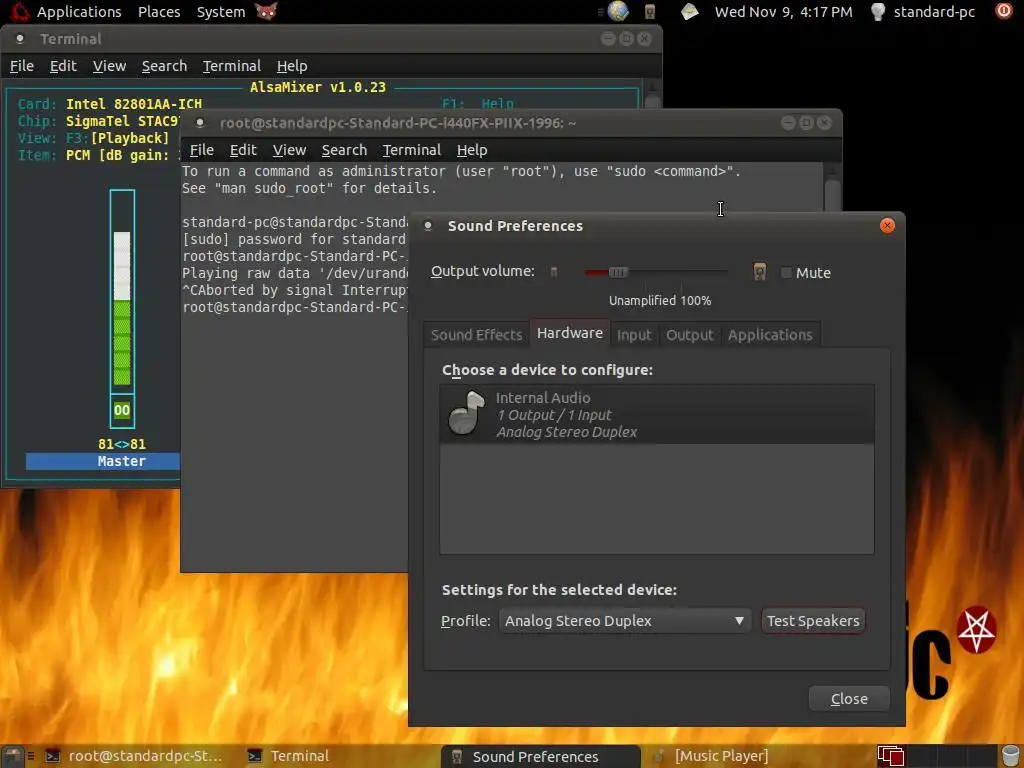Switch to the Applications tab in Sound Preferences

(770, 335)
